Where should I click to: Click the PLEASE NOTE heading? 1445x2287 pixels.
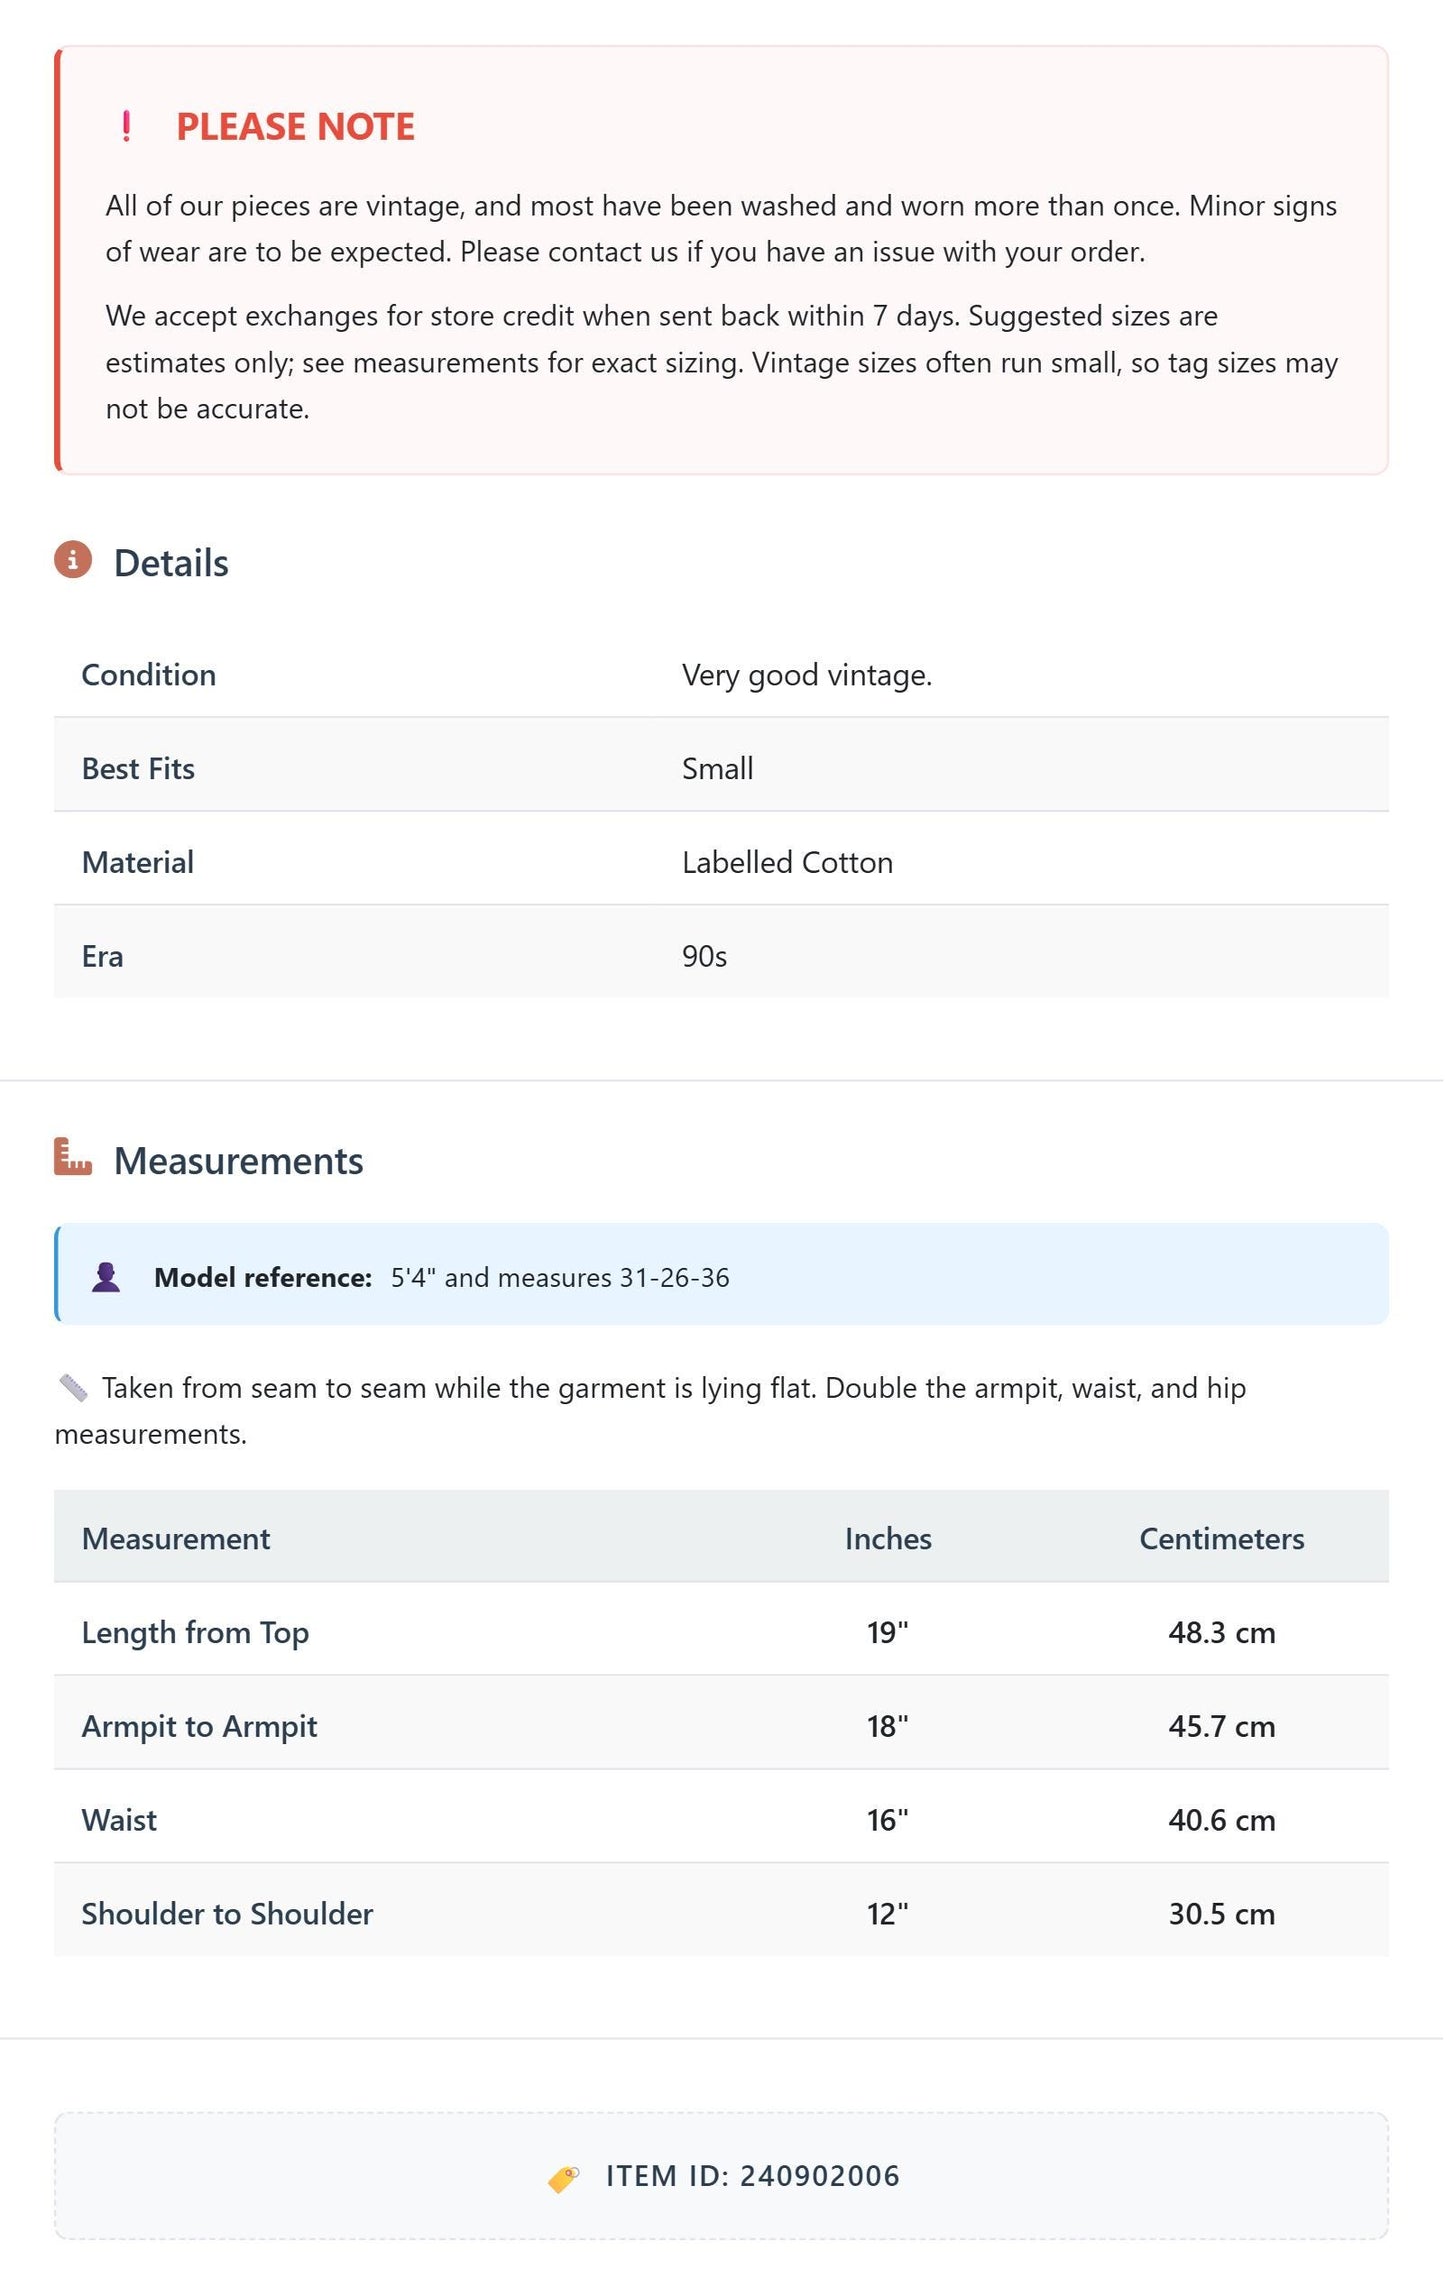pyautogui.click(x=295, y=127)
